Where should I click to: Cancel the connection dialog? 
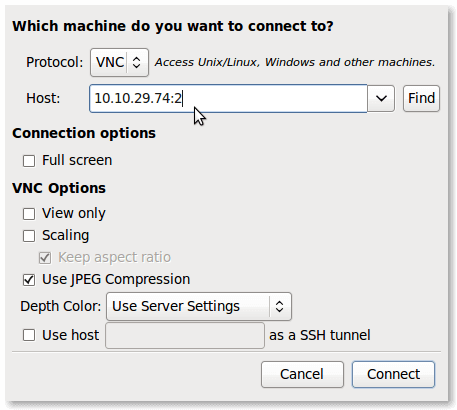coord(302,374)
